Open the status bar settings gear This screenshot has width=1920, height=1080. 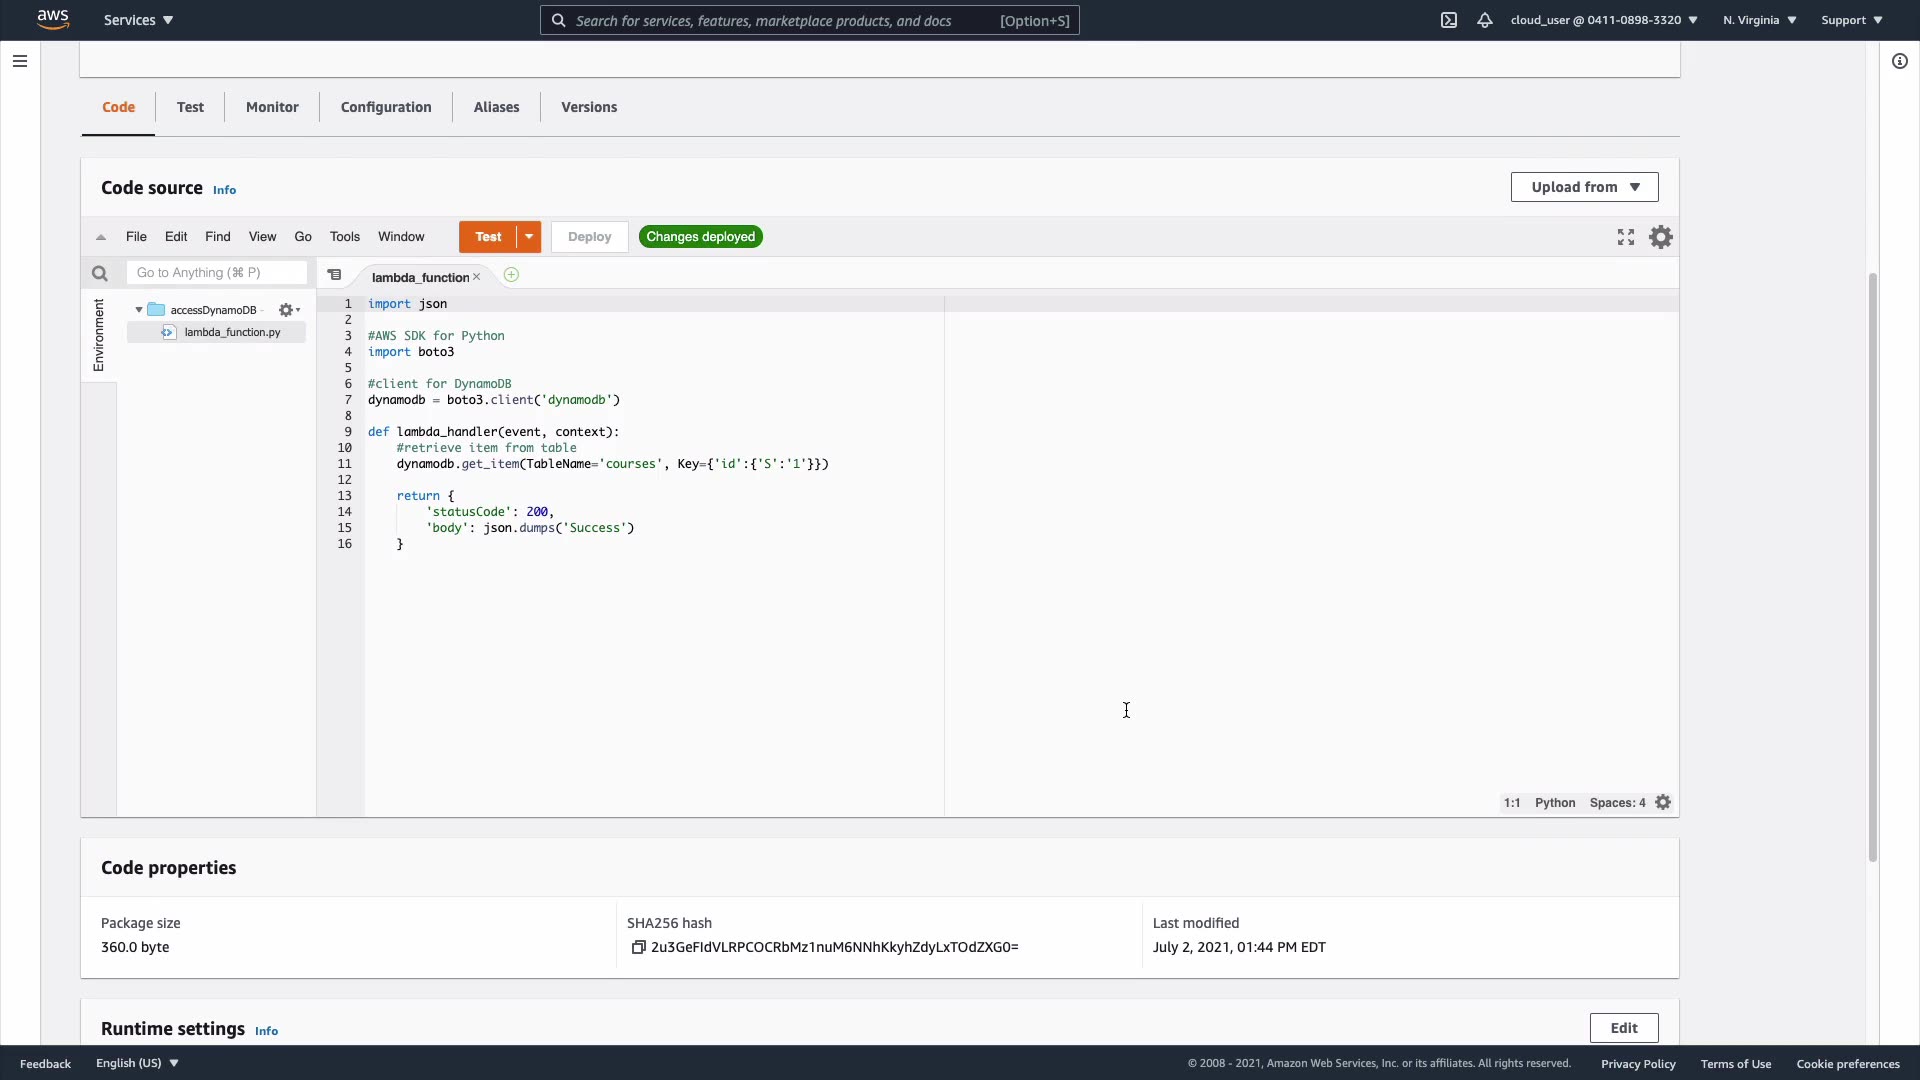tap(1663, 803)
